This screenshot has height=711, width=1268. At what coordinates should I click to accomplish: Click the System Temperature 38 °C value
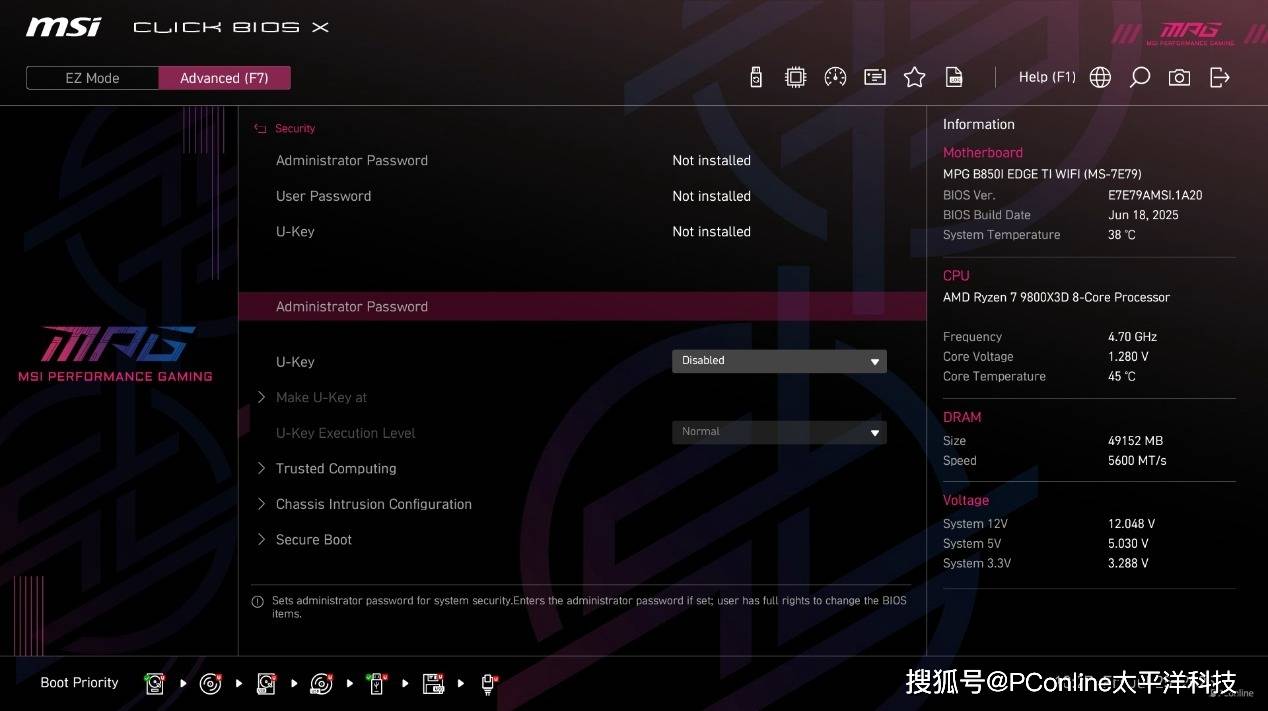1122,235
